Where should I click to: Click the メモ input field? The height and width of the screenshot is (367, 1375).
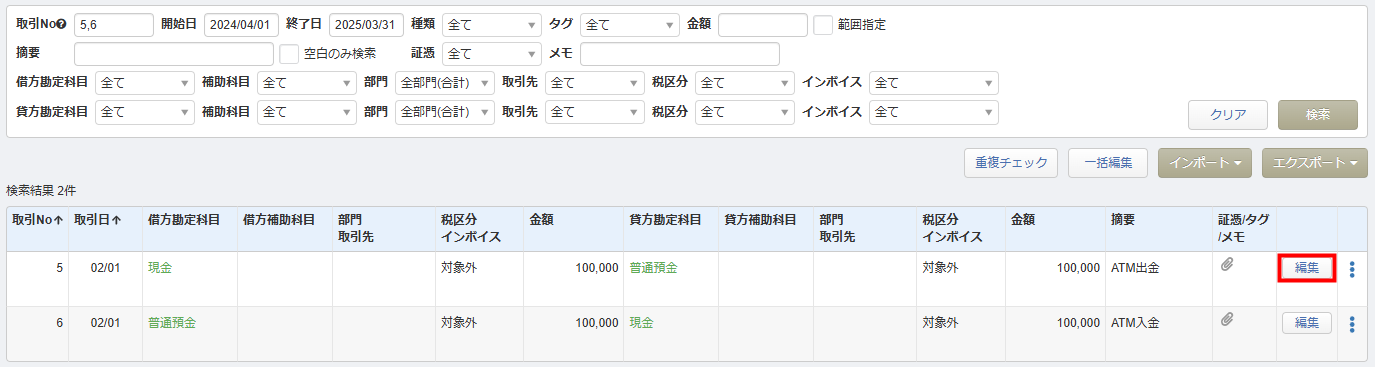[680, 54]
